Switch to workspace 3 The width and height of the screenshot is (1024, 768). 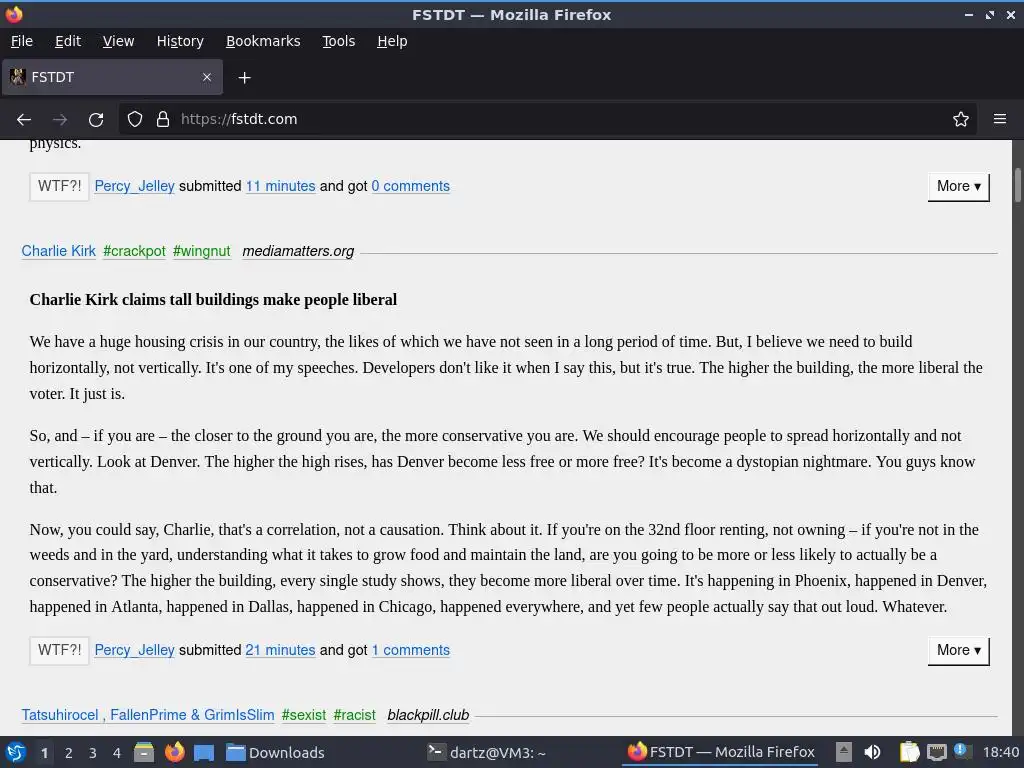(93, 753)
